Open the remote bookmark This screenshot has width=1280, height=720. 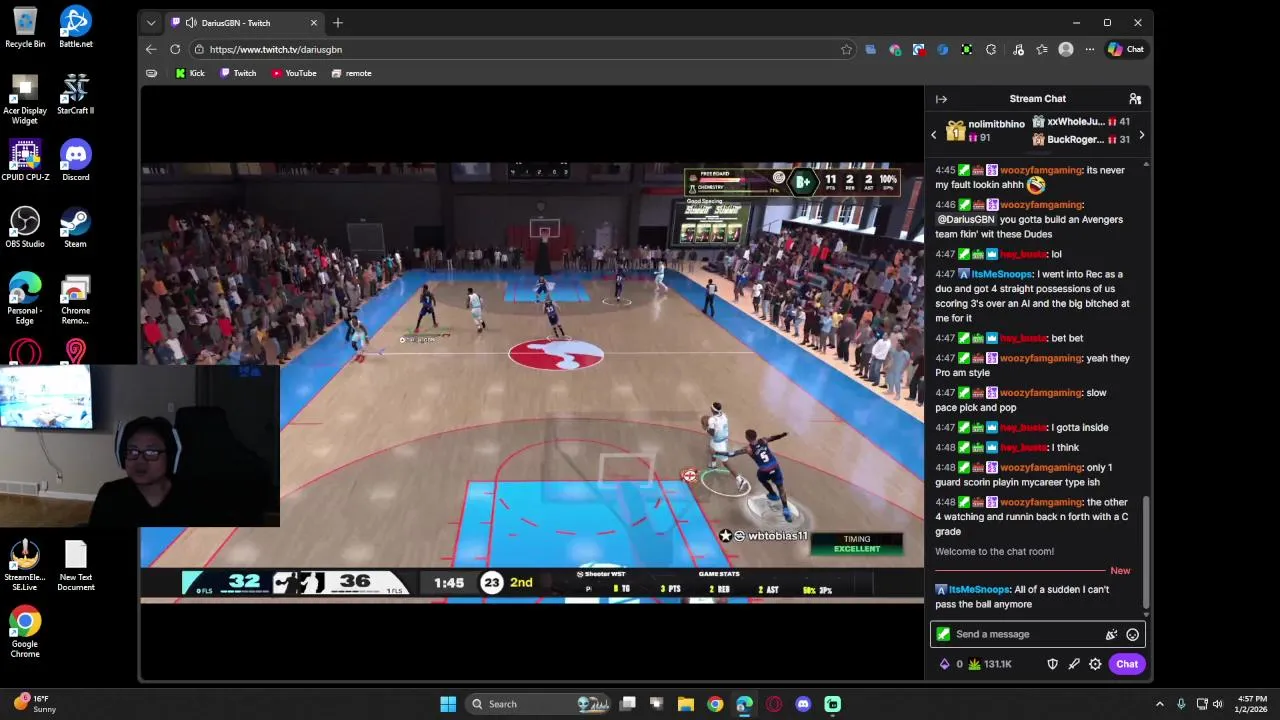tap(351, 73)
